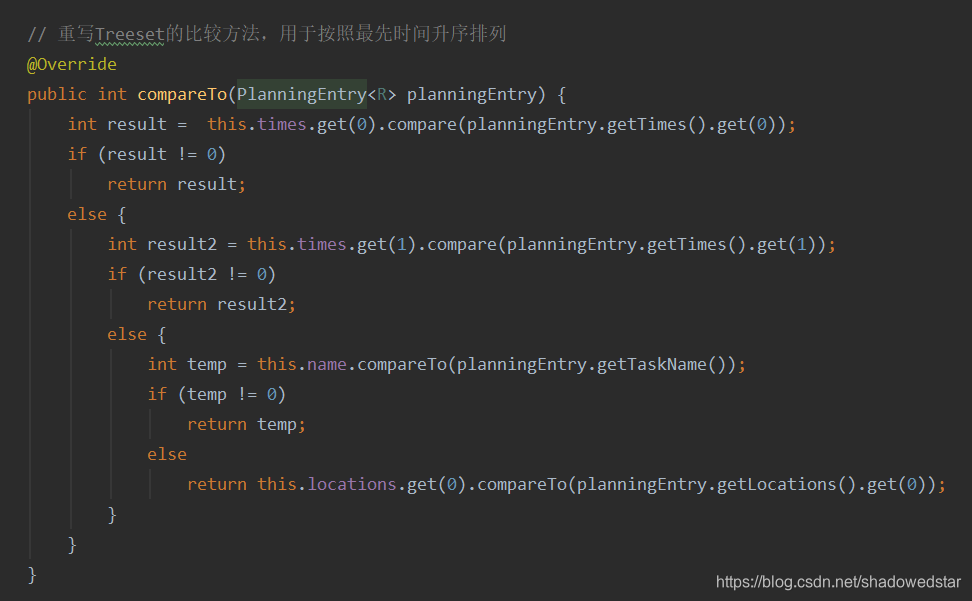972x601 pixels.
Task: Click 'getLocations()' method call
Action: pyautogui.click(x=786, y=485)
